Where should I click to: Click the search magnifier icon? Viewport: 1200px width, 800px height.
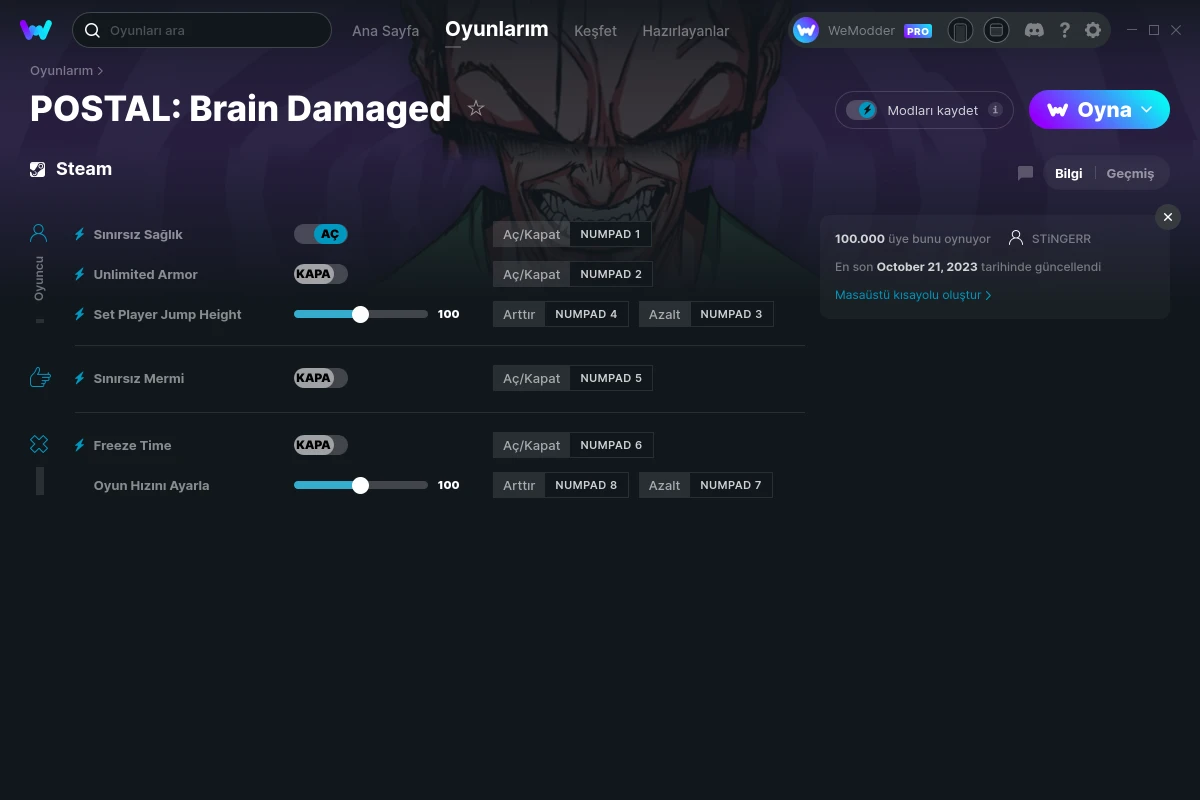coord(92,30)
